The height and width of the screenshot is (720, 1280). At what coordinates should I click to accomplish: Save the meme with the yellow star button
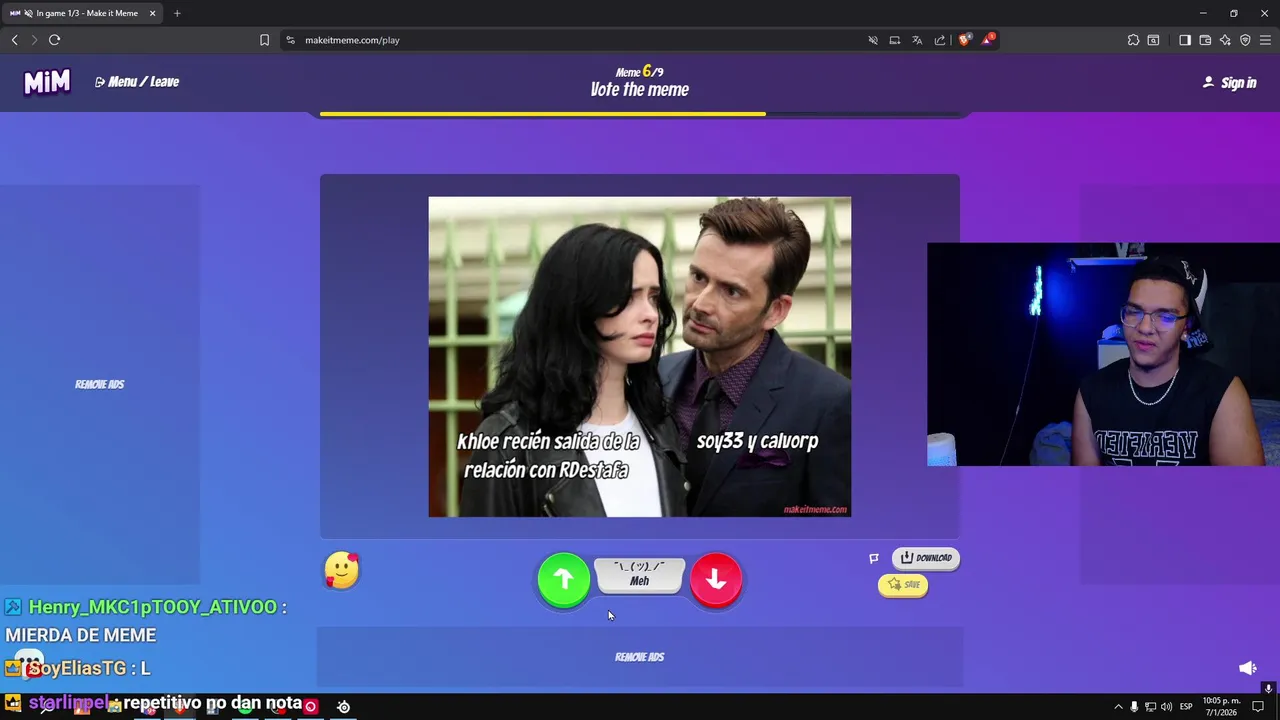click(903, 585)
